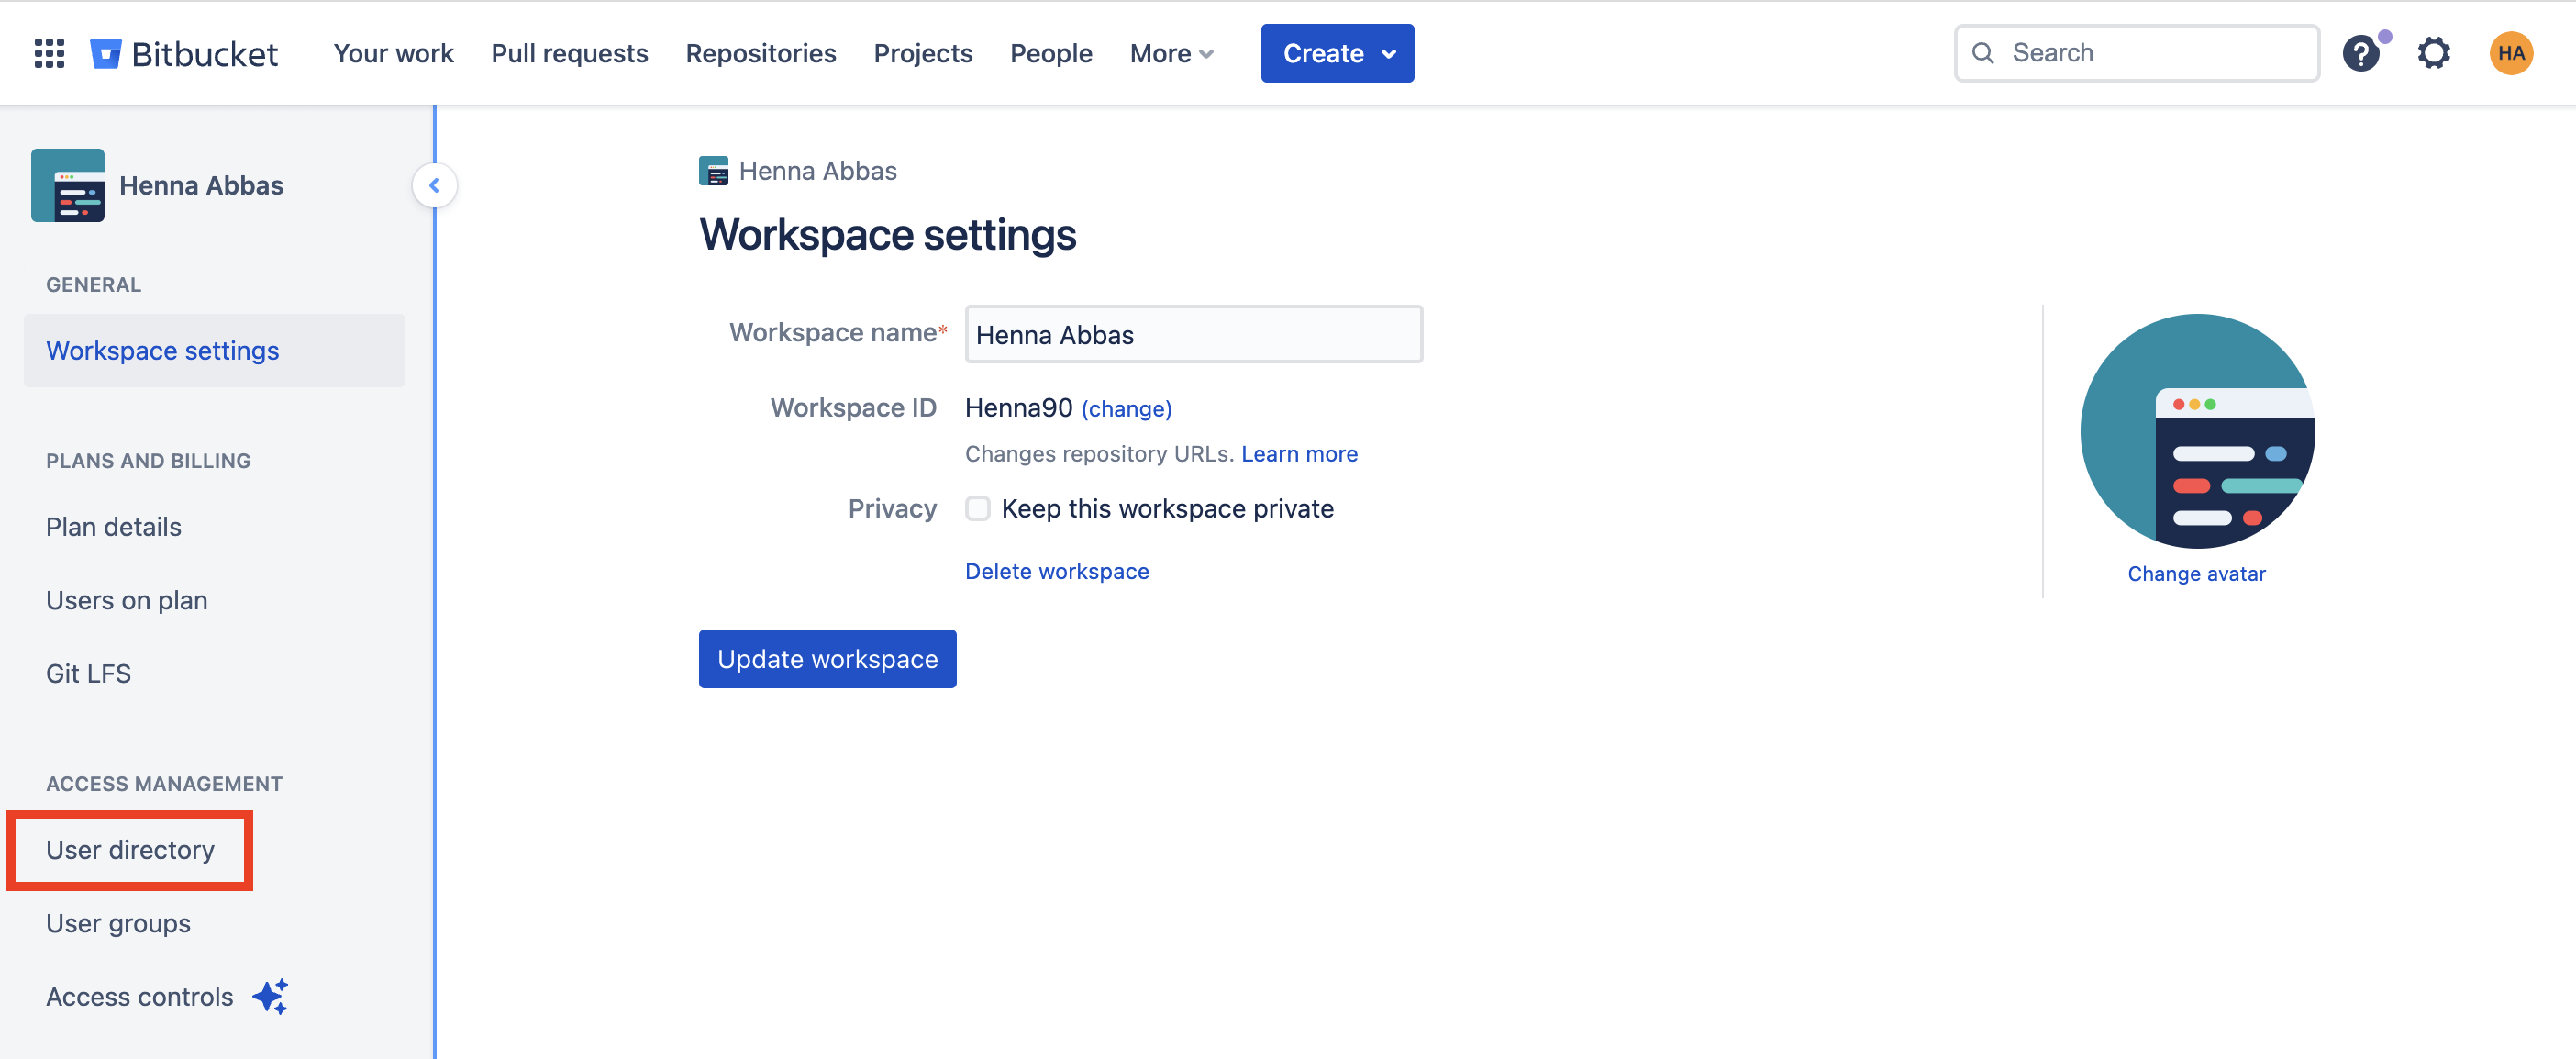Click the Bitbucket logo
Image resolution: width=2576 pixels, height=1059 pixels.
click(184, 53)
